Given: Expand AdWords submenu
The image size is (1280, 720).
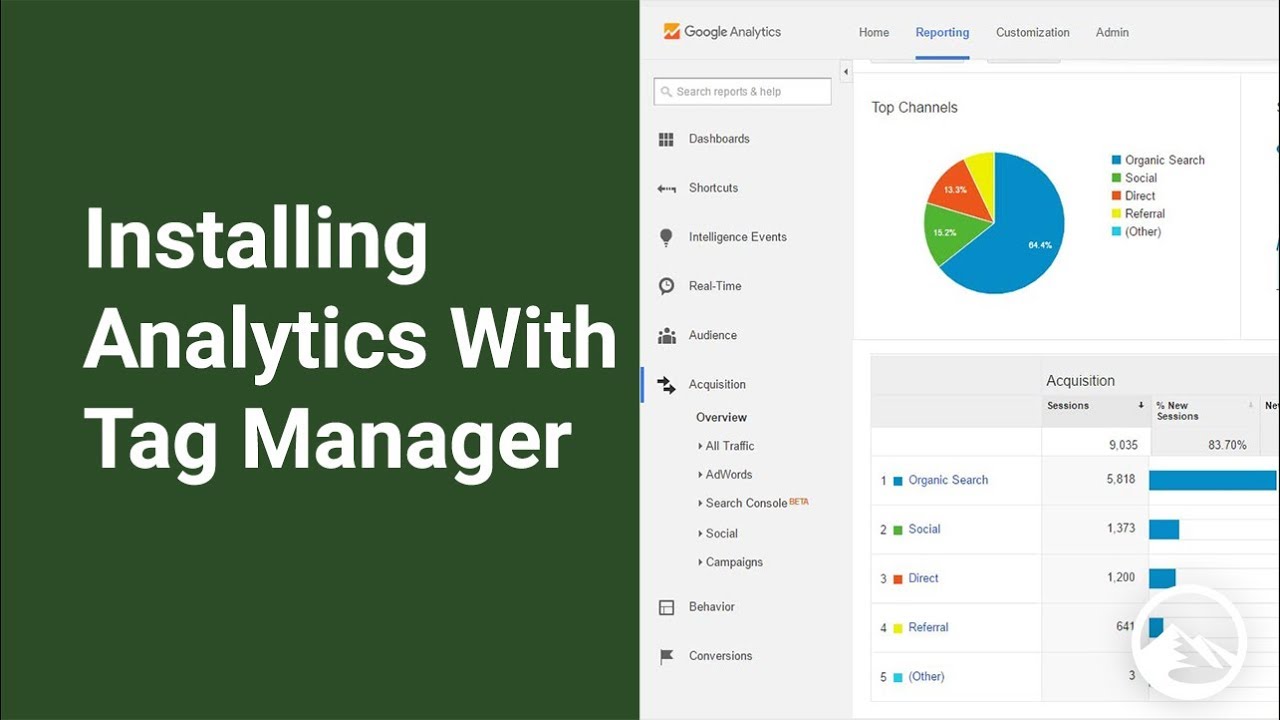Looking at the screenshot, I should pyautogui.click(x=725, y=475).
